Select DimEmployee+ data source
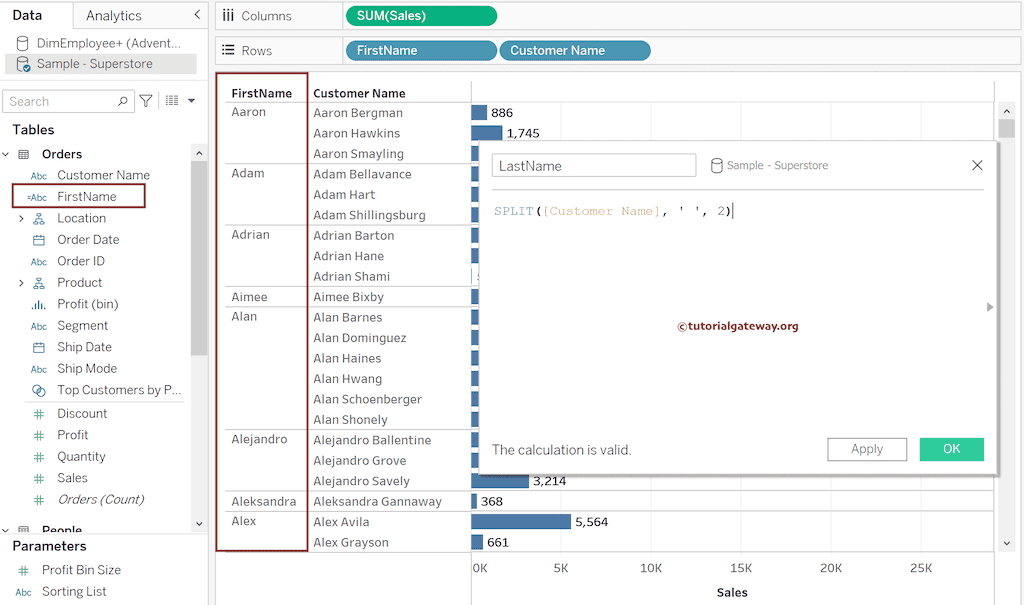Image resolution: width=1024 pixels, height=605 pixels. (108, 43)
